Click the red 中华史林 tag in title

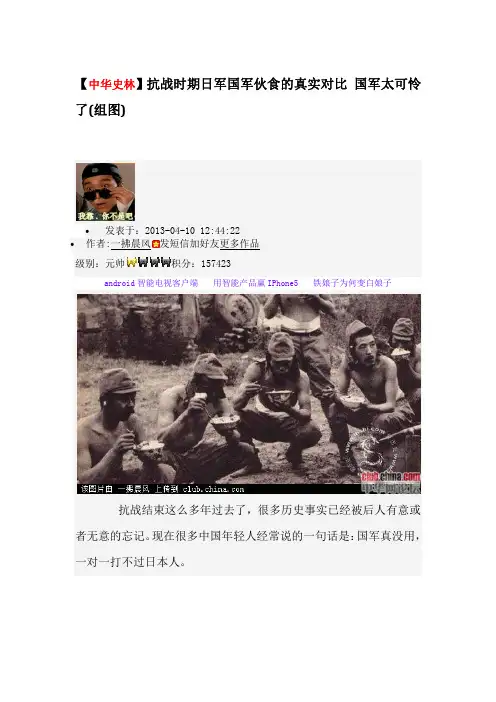112,84
